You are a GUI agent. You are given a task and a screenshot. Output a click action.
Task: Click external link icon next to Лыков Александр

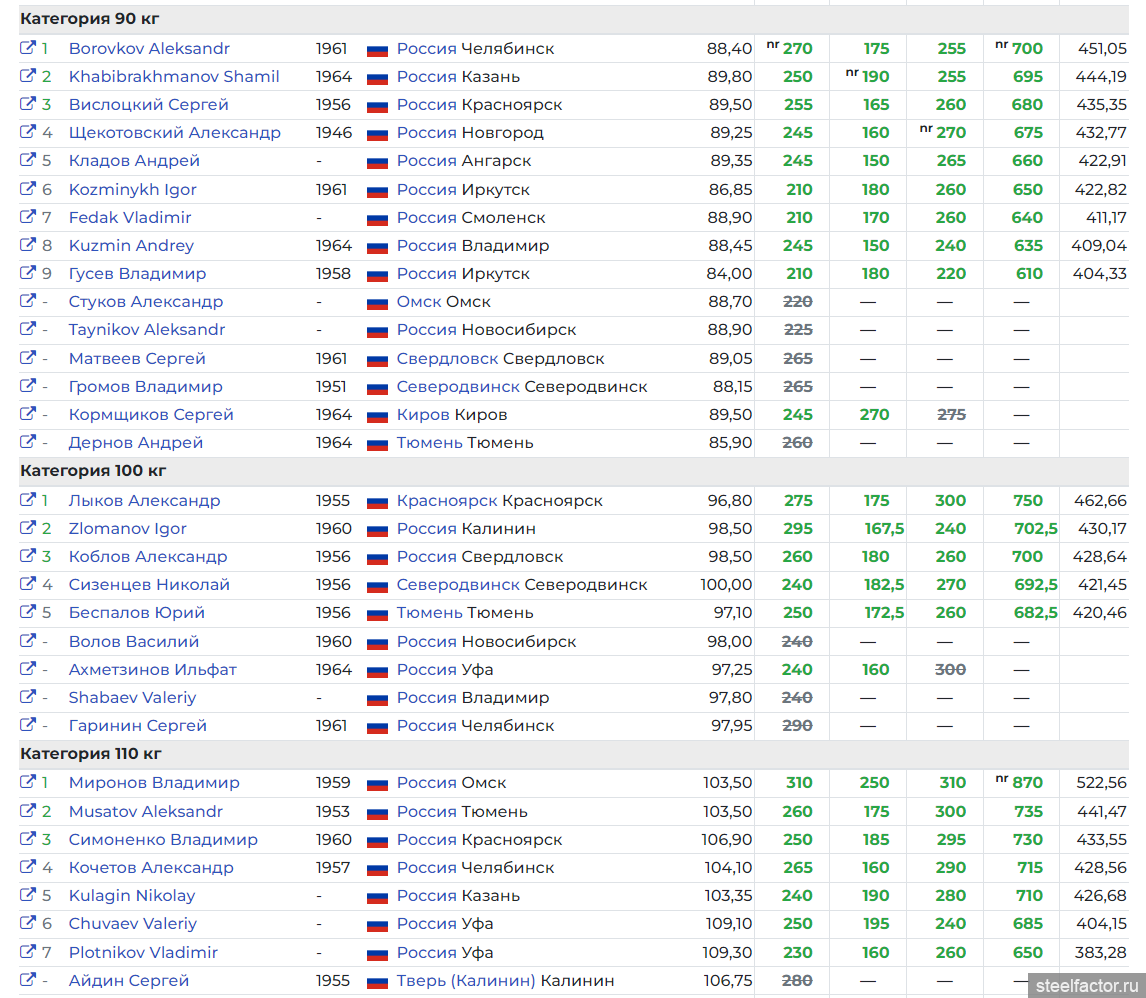[x=28, y=500]
